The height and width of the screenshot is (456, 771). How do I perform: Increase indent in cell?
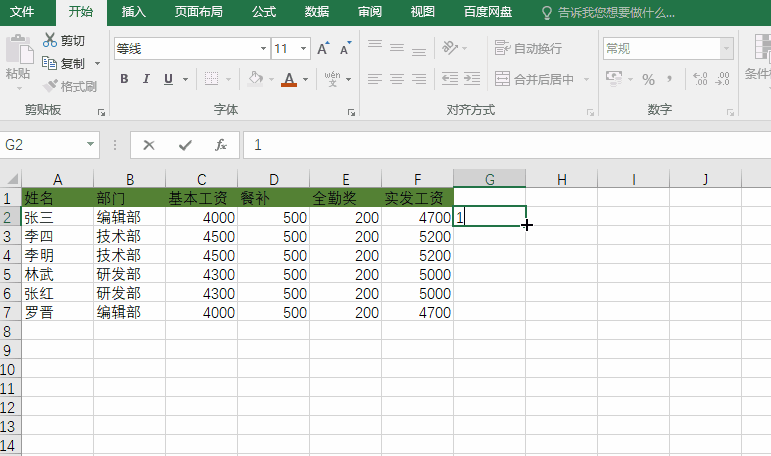(x=472, y=79)
